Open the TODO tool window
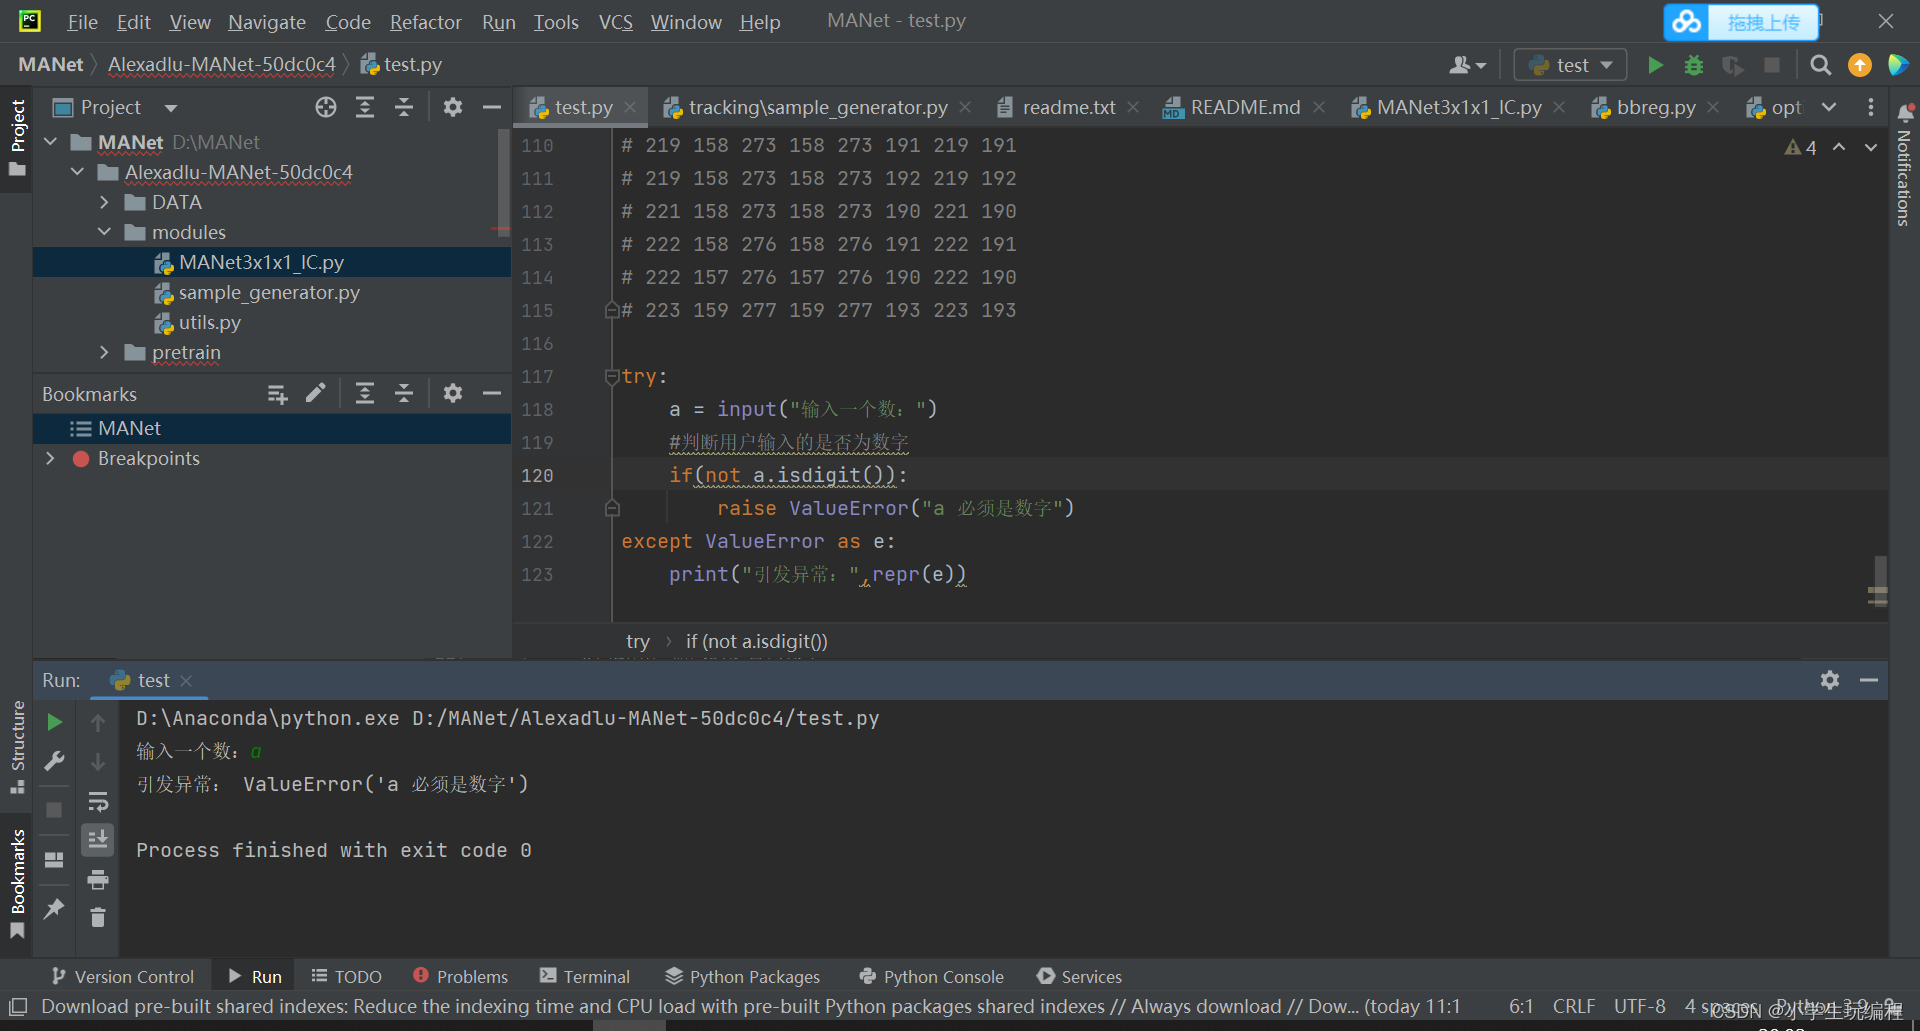Image resolution: width=1920 pixels, height=1031 pixels. point(346,976)
